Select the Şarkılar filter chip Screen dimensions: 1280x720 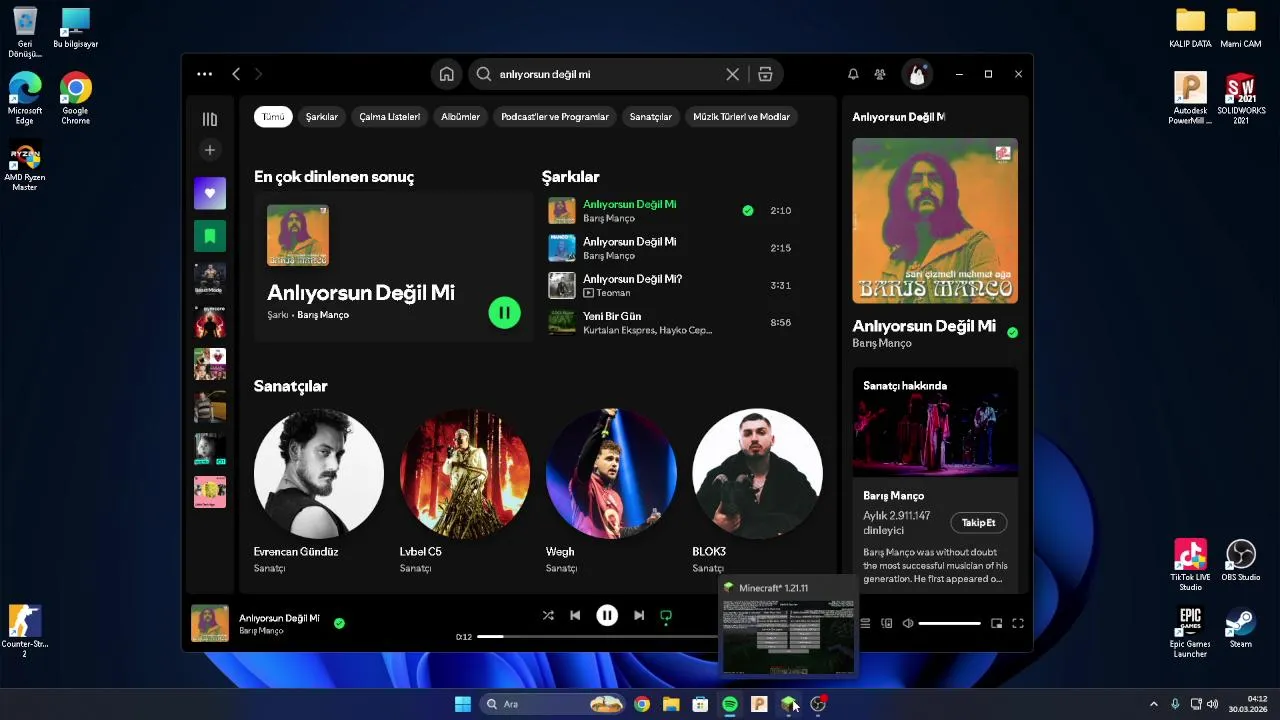[322, 117]
